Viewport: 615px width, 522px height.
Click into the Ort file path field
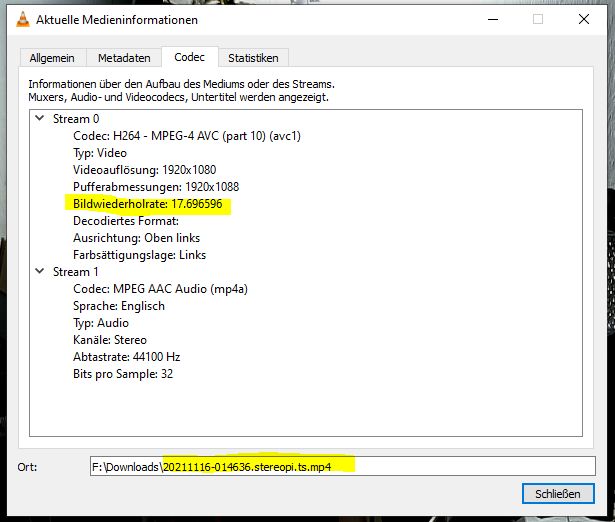tap(342, 466)
